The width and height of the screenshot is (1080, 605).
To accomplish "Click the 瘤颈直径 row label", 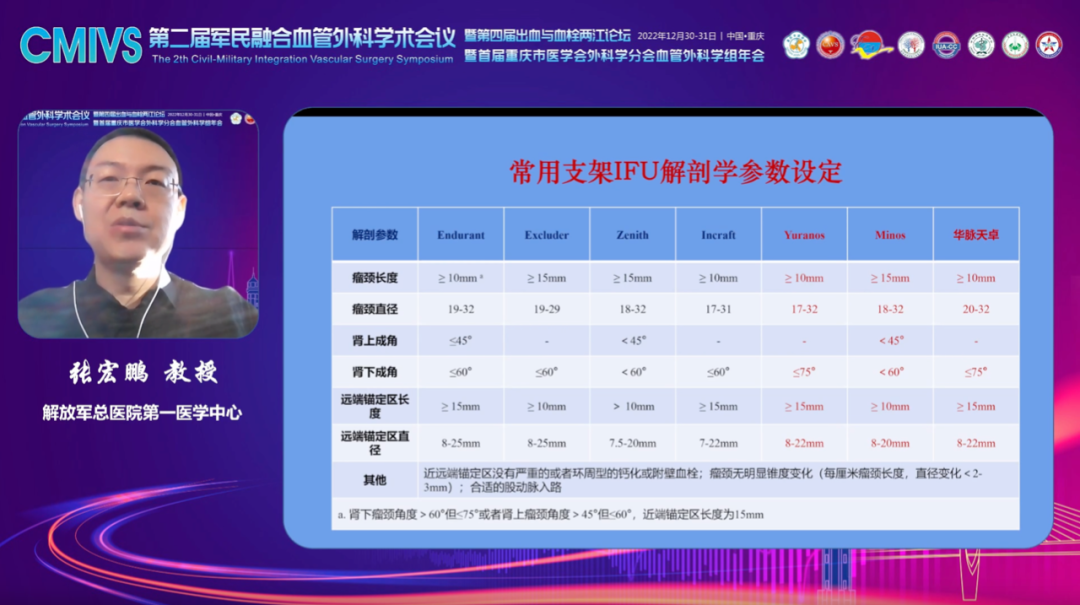I will pyautogui.click(x=375, y=309).
